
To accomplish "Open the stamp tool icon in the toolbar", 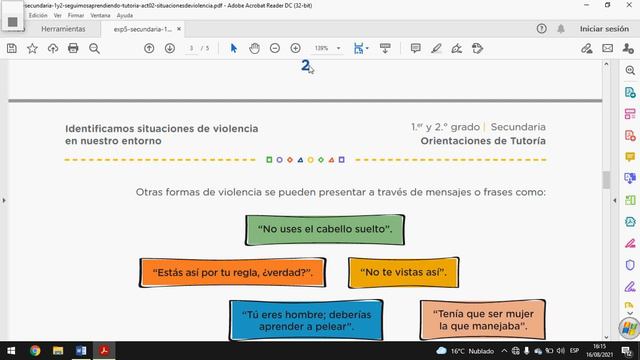I will 477,49.
